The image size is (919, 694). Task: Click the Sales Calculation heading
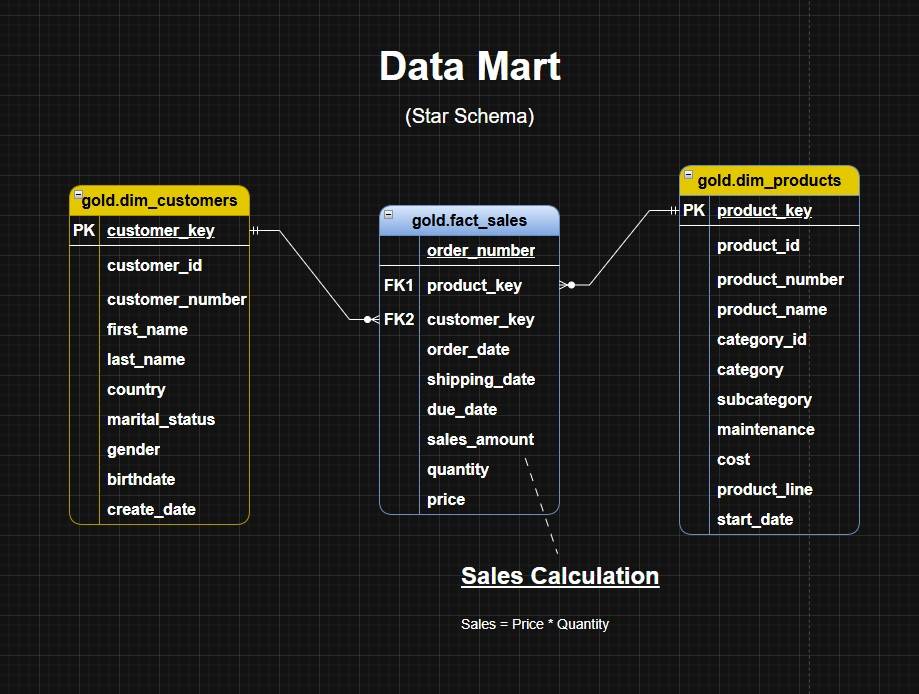[x=559, y=576]
